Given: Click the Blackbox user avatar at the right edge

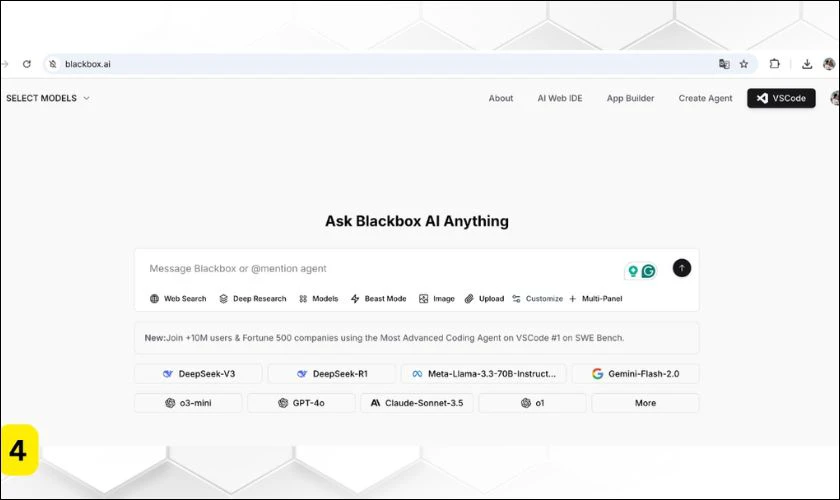Looking at the screenshot, I should [835, 98].
